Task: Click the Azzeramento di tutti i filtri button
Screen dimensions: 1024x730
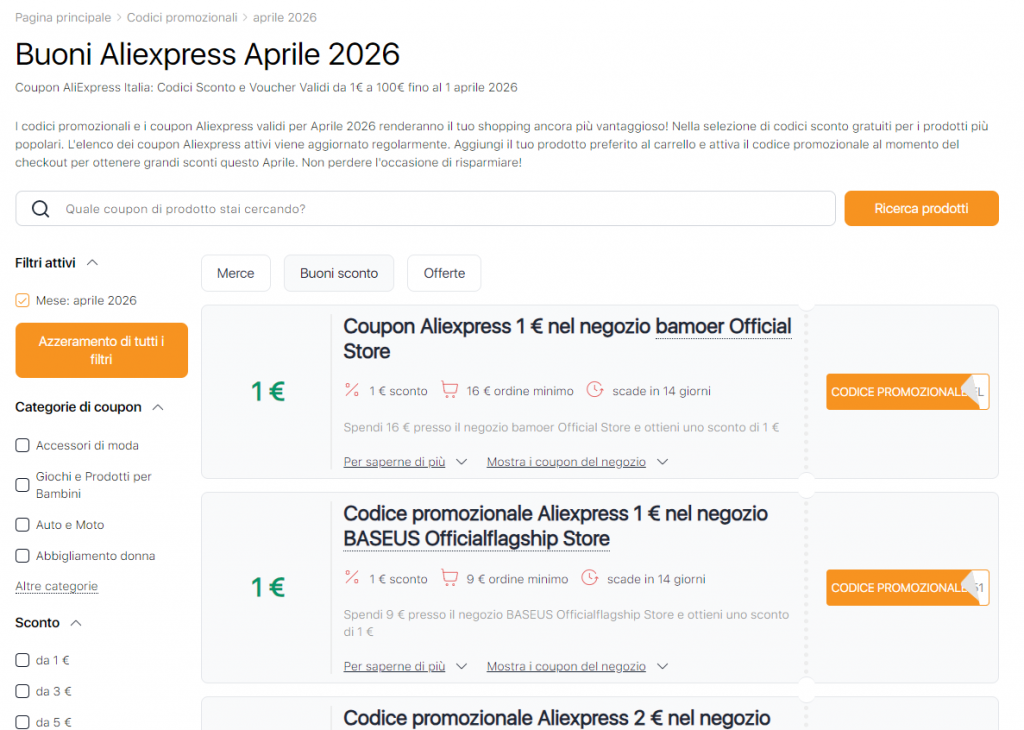Action: [100, 350]
